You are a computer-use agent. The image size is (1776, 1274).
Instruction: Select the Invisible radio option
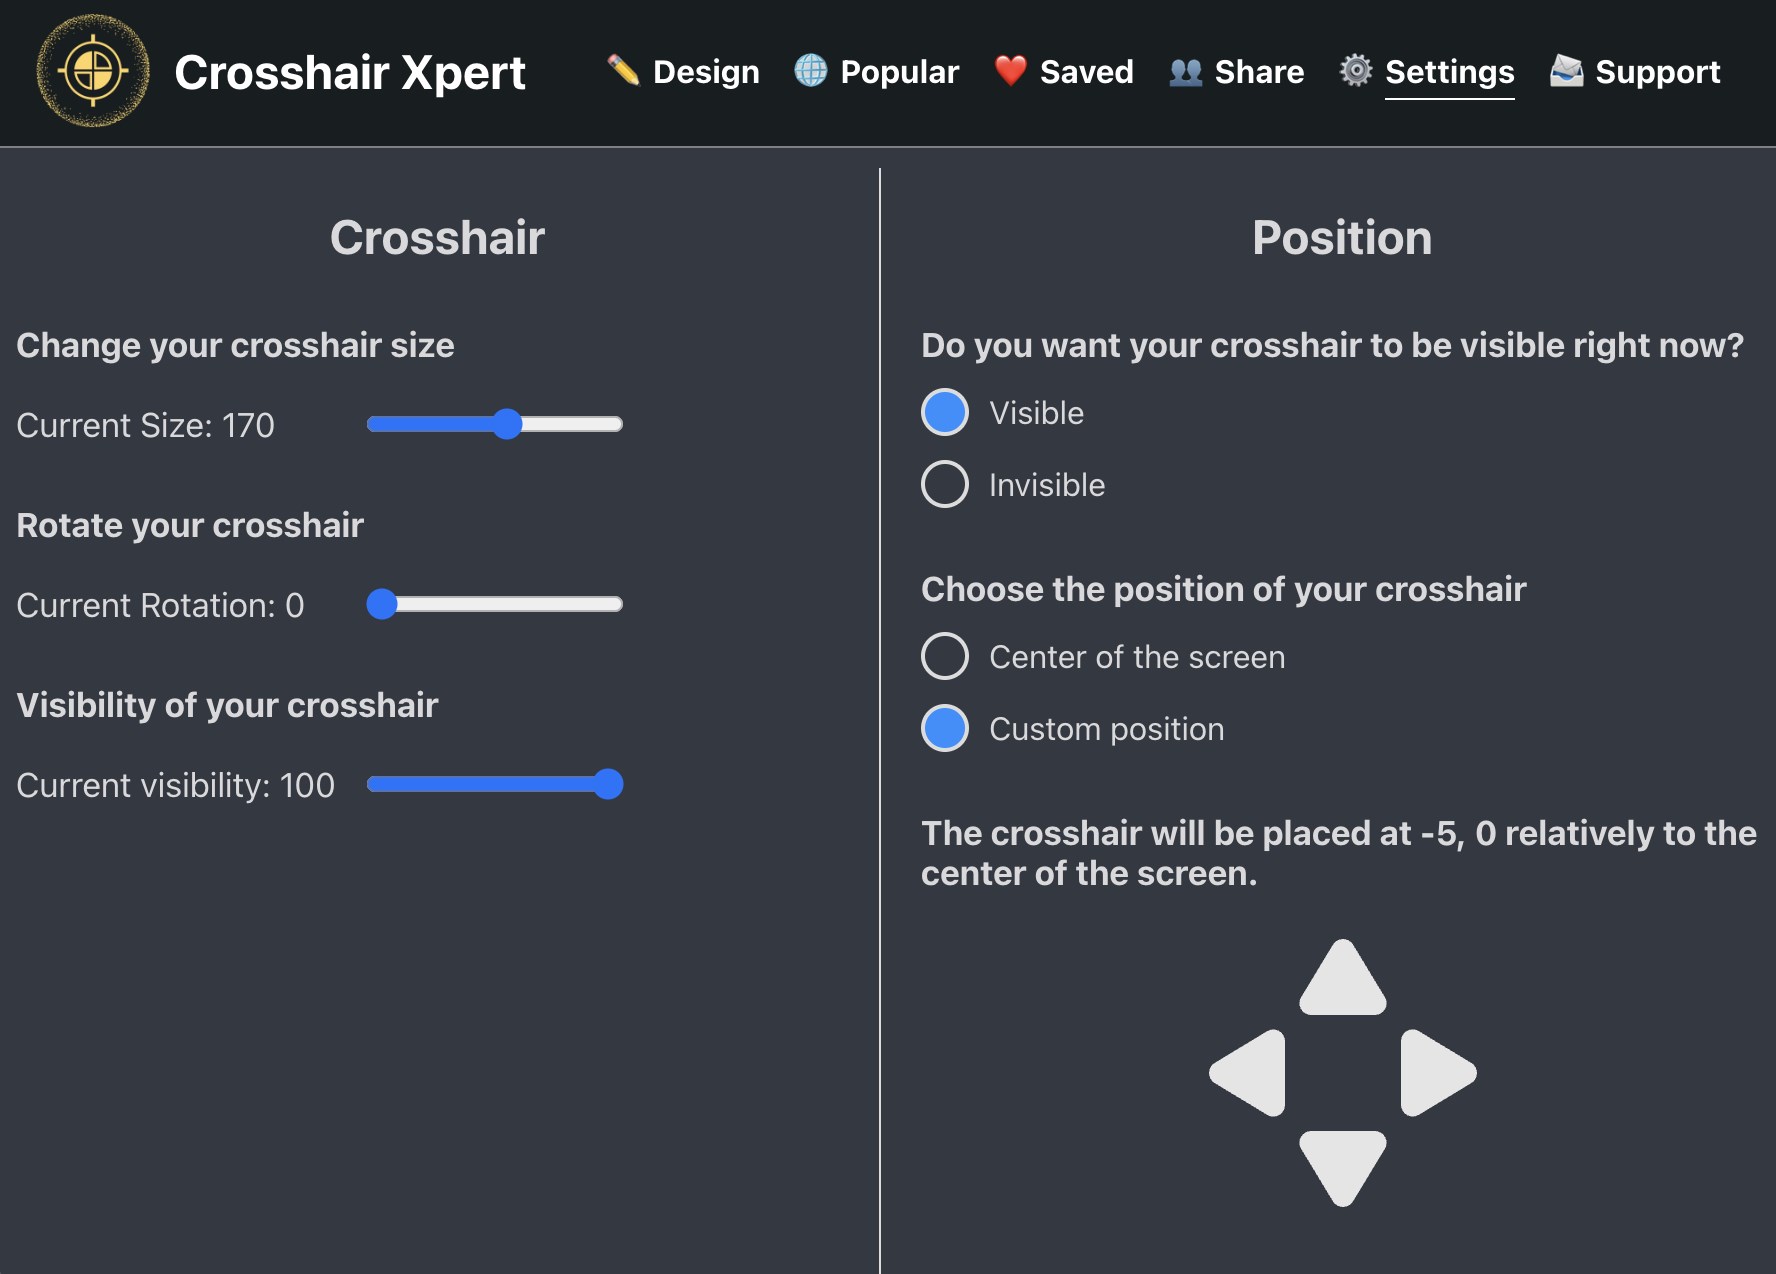[945, 484]
